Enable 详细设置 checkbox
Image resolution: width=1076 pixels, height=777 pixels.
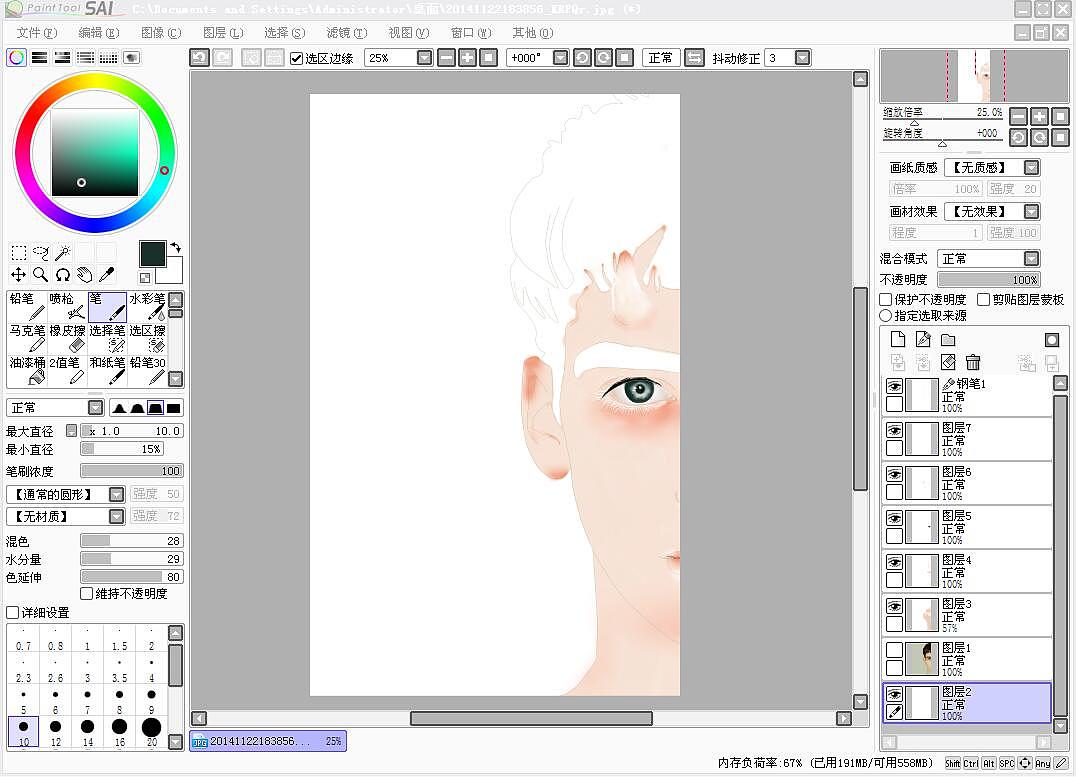[x=12, y=612]
